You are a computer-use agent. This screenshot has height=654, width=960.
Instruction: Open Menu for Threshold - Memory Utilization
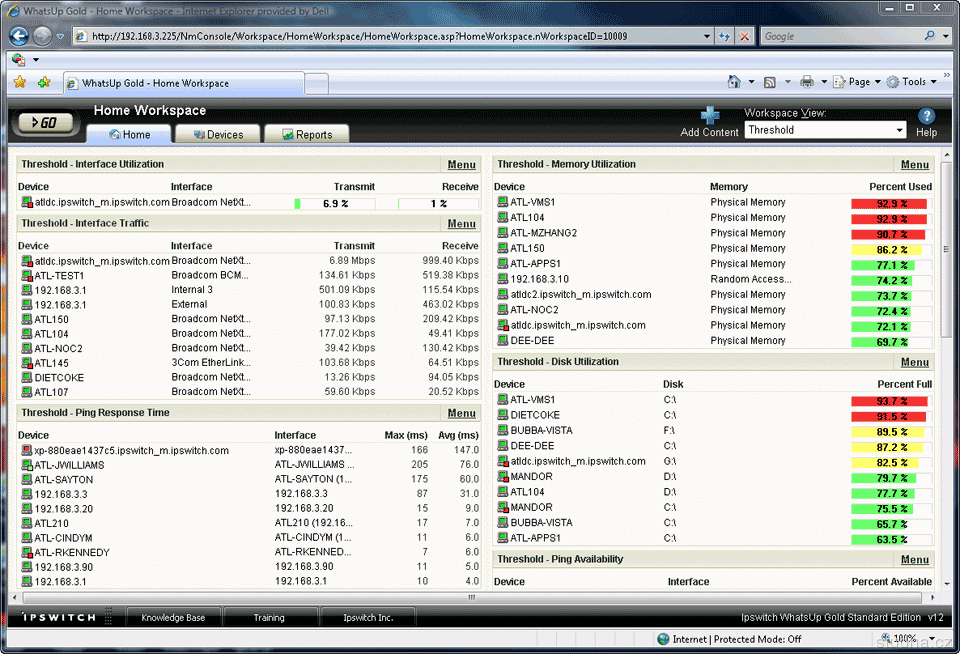pos(914,164)
